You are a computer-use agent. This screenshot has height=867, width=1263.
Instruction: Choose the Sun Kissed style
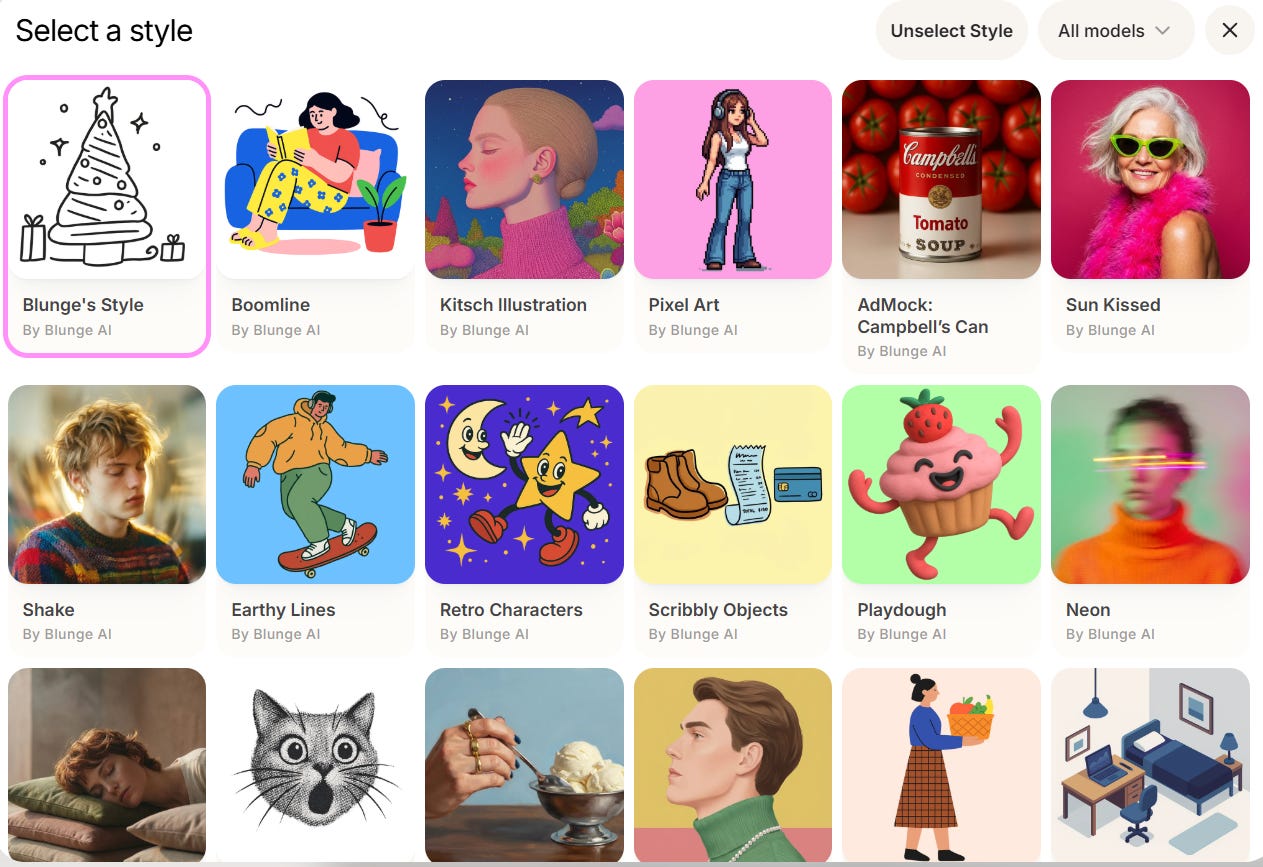click(x=1150, y=179)
